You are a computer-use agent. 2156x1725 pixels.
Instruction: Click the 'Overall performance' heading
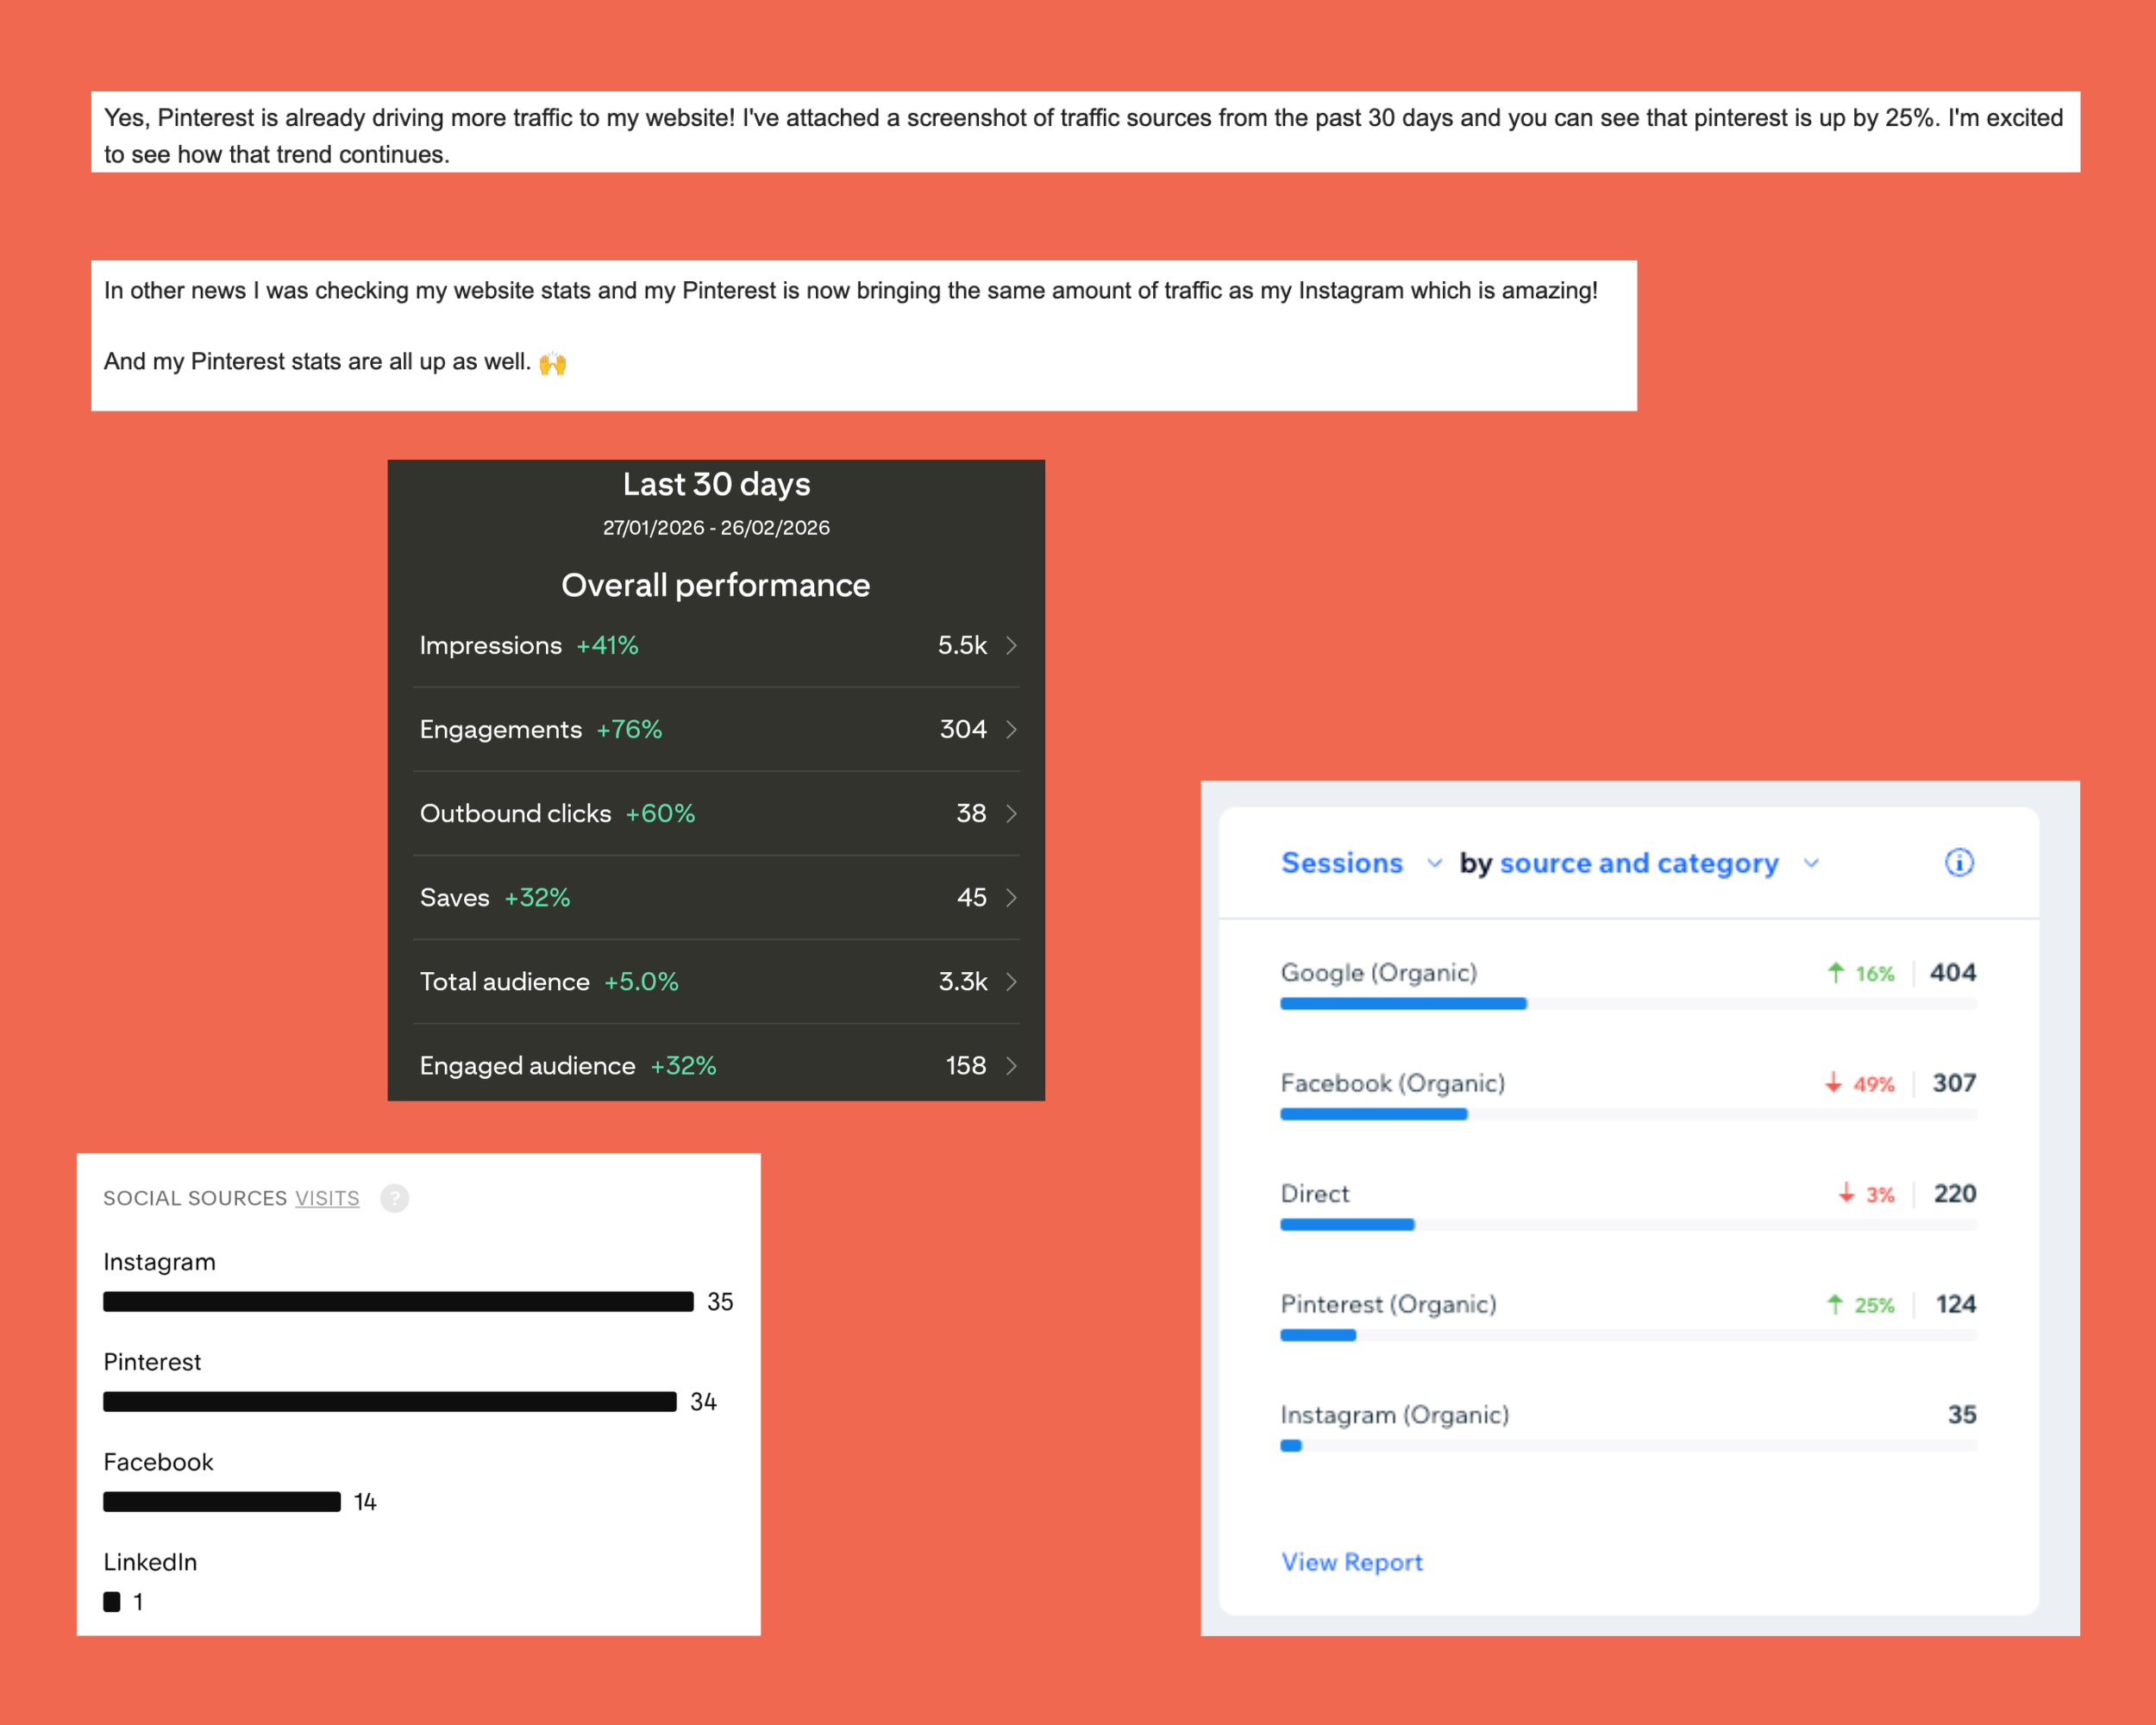716,585
